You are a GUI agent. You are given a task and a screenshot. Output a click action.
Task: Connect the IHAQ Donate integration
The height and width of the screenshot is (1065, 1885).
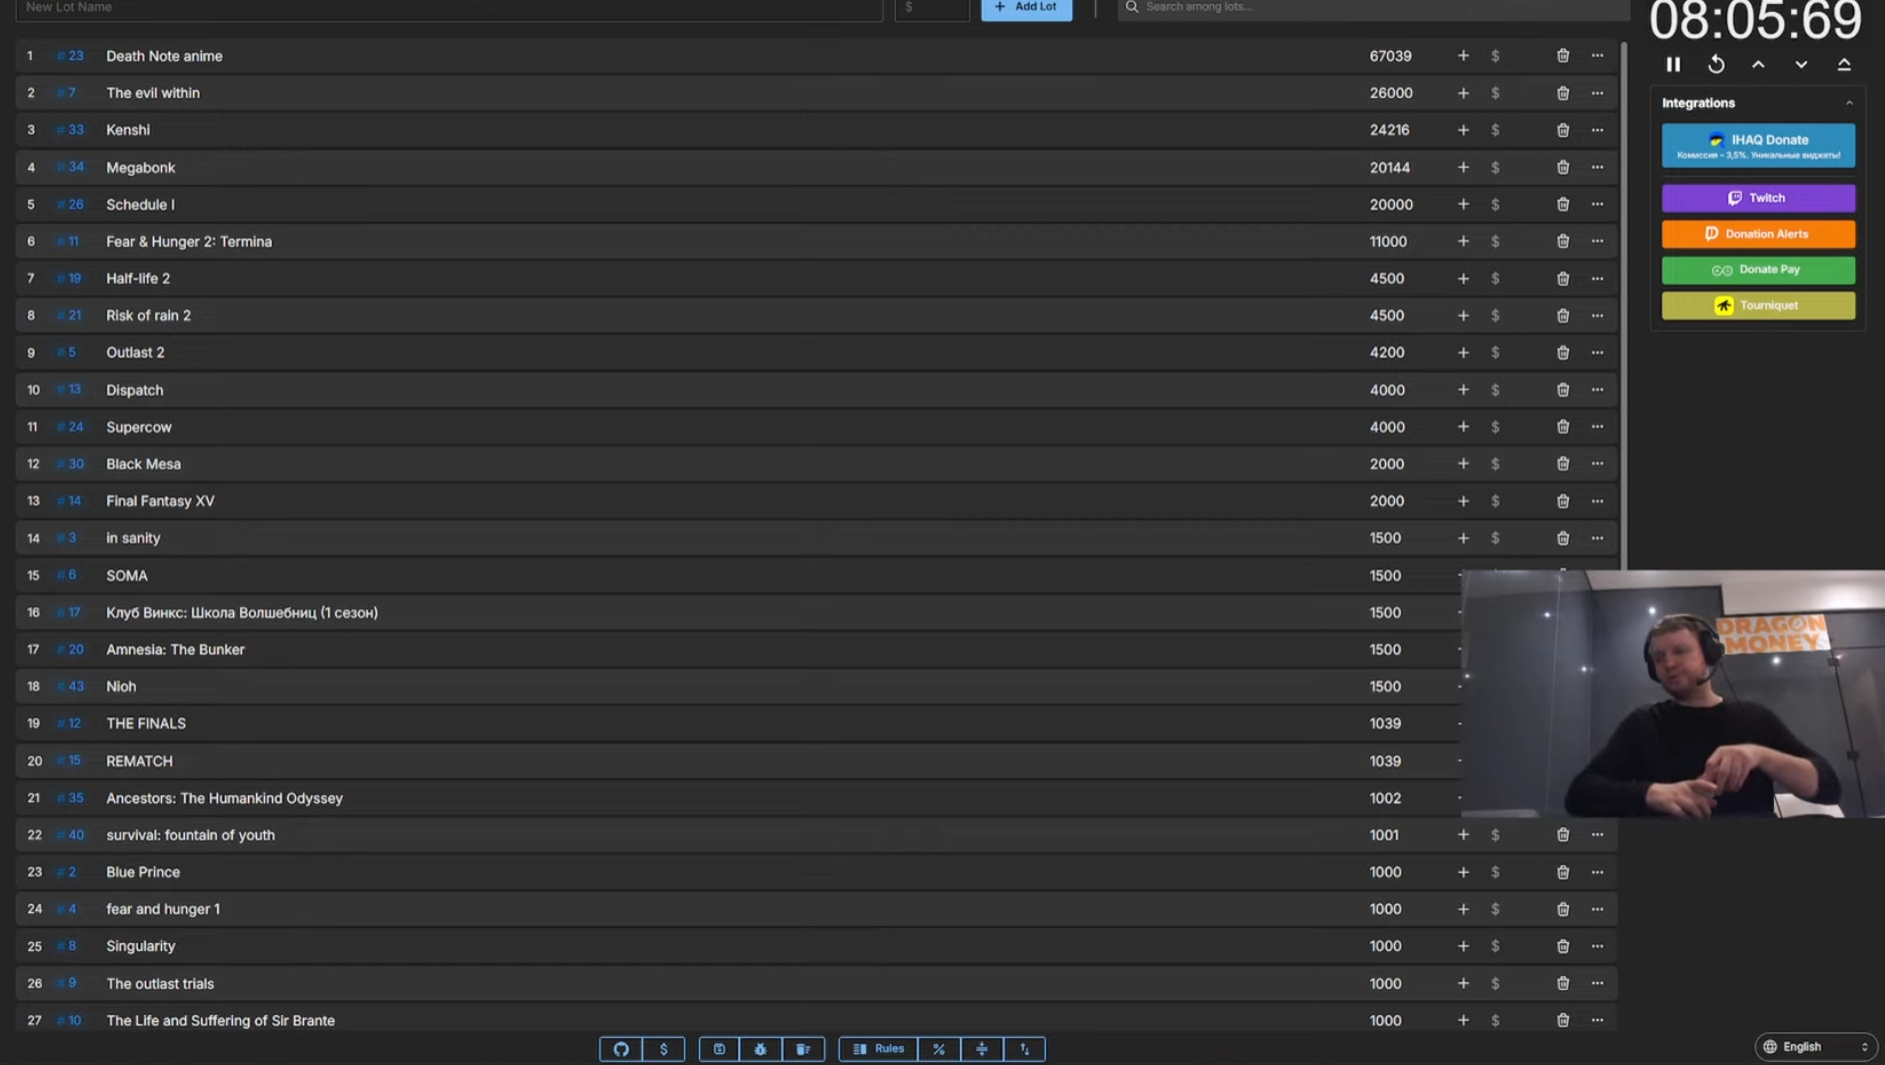point(1758,146)
